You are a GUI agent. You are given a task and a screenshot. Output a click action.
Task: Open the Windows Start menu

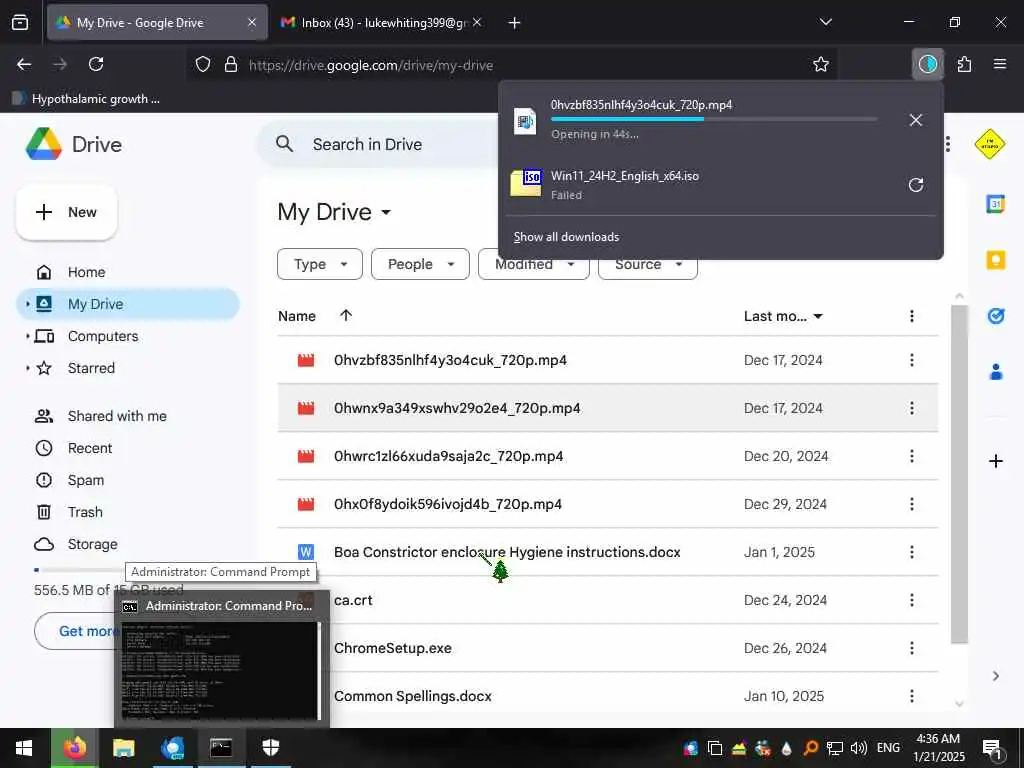click(x=24, y=748)
